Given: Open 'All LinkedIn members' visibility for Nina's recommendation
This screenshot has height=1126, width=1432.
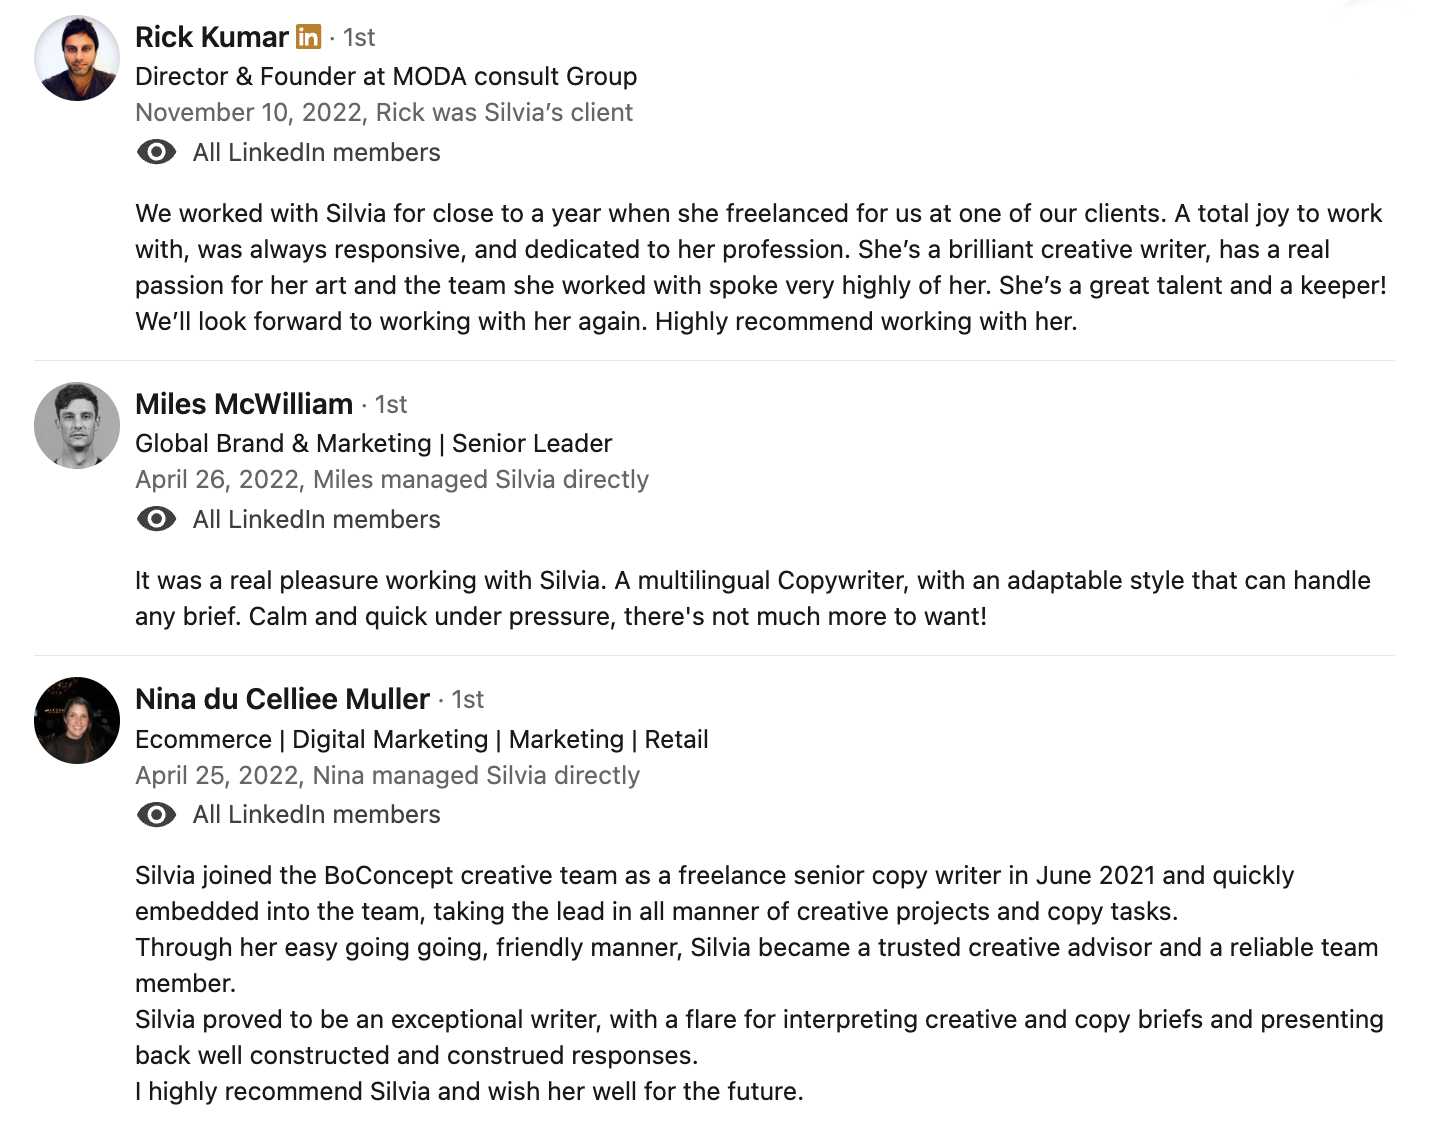Looking at the screenshot, I should click(316, 815).
